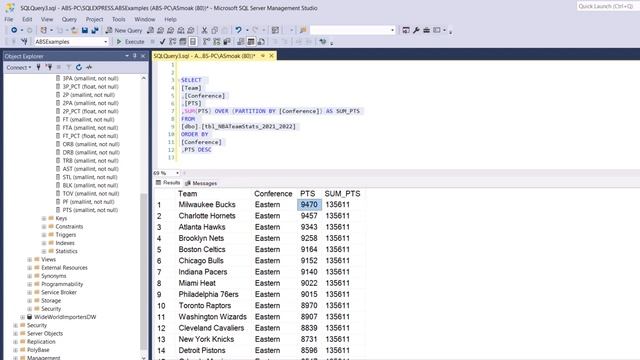Click the Save file icon
640x360 pixels.
click(x=85, y=30)
